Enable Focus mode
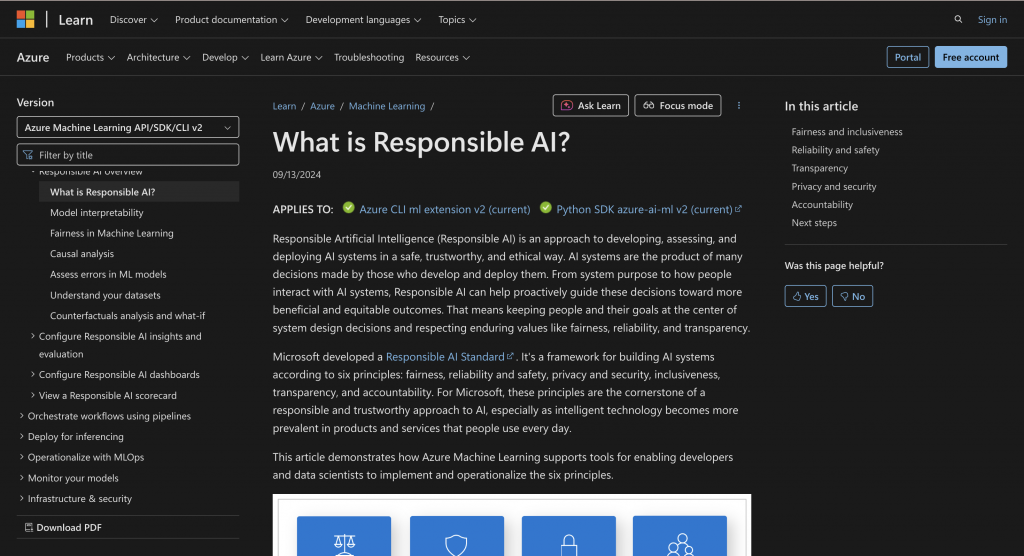 (x=678, y=105)
